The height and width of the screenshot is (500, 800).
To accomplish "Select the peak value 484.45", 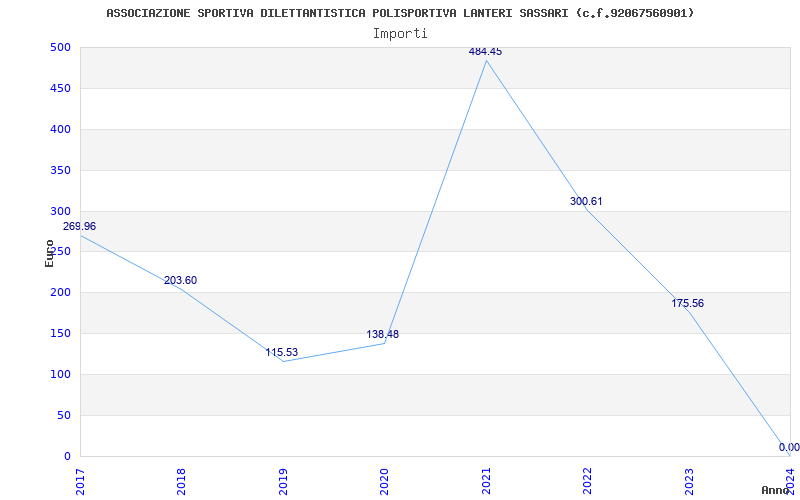I will tap(485, 51).
